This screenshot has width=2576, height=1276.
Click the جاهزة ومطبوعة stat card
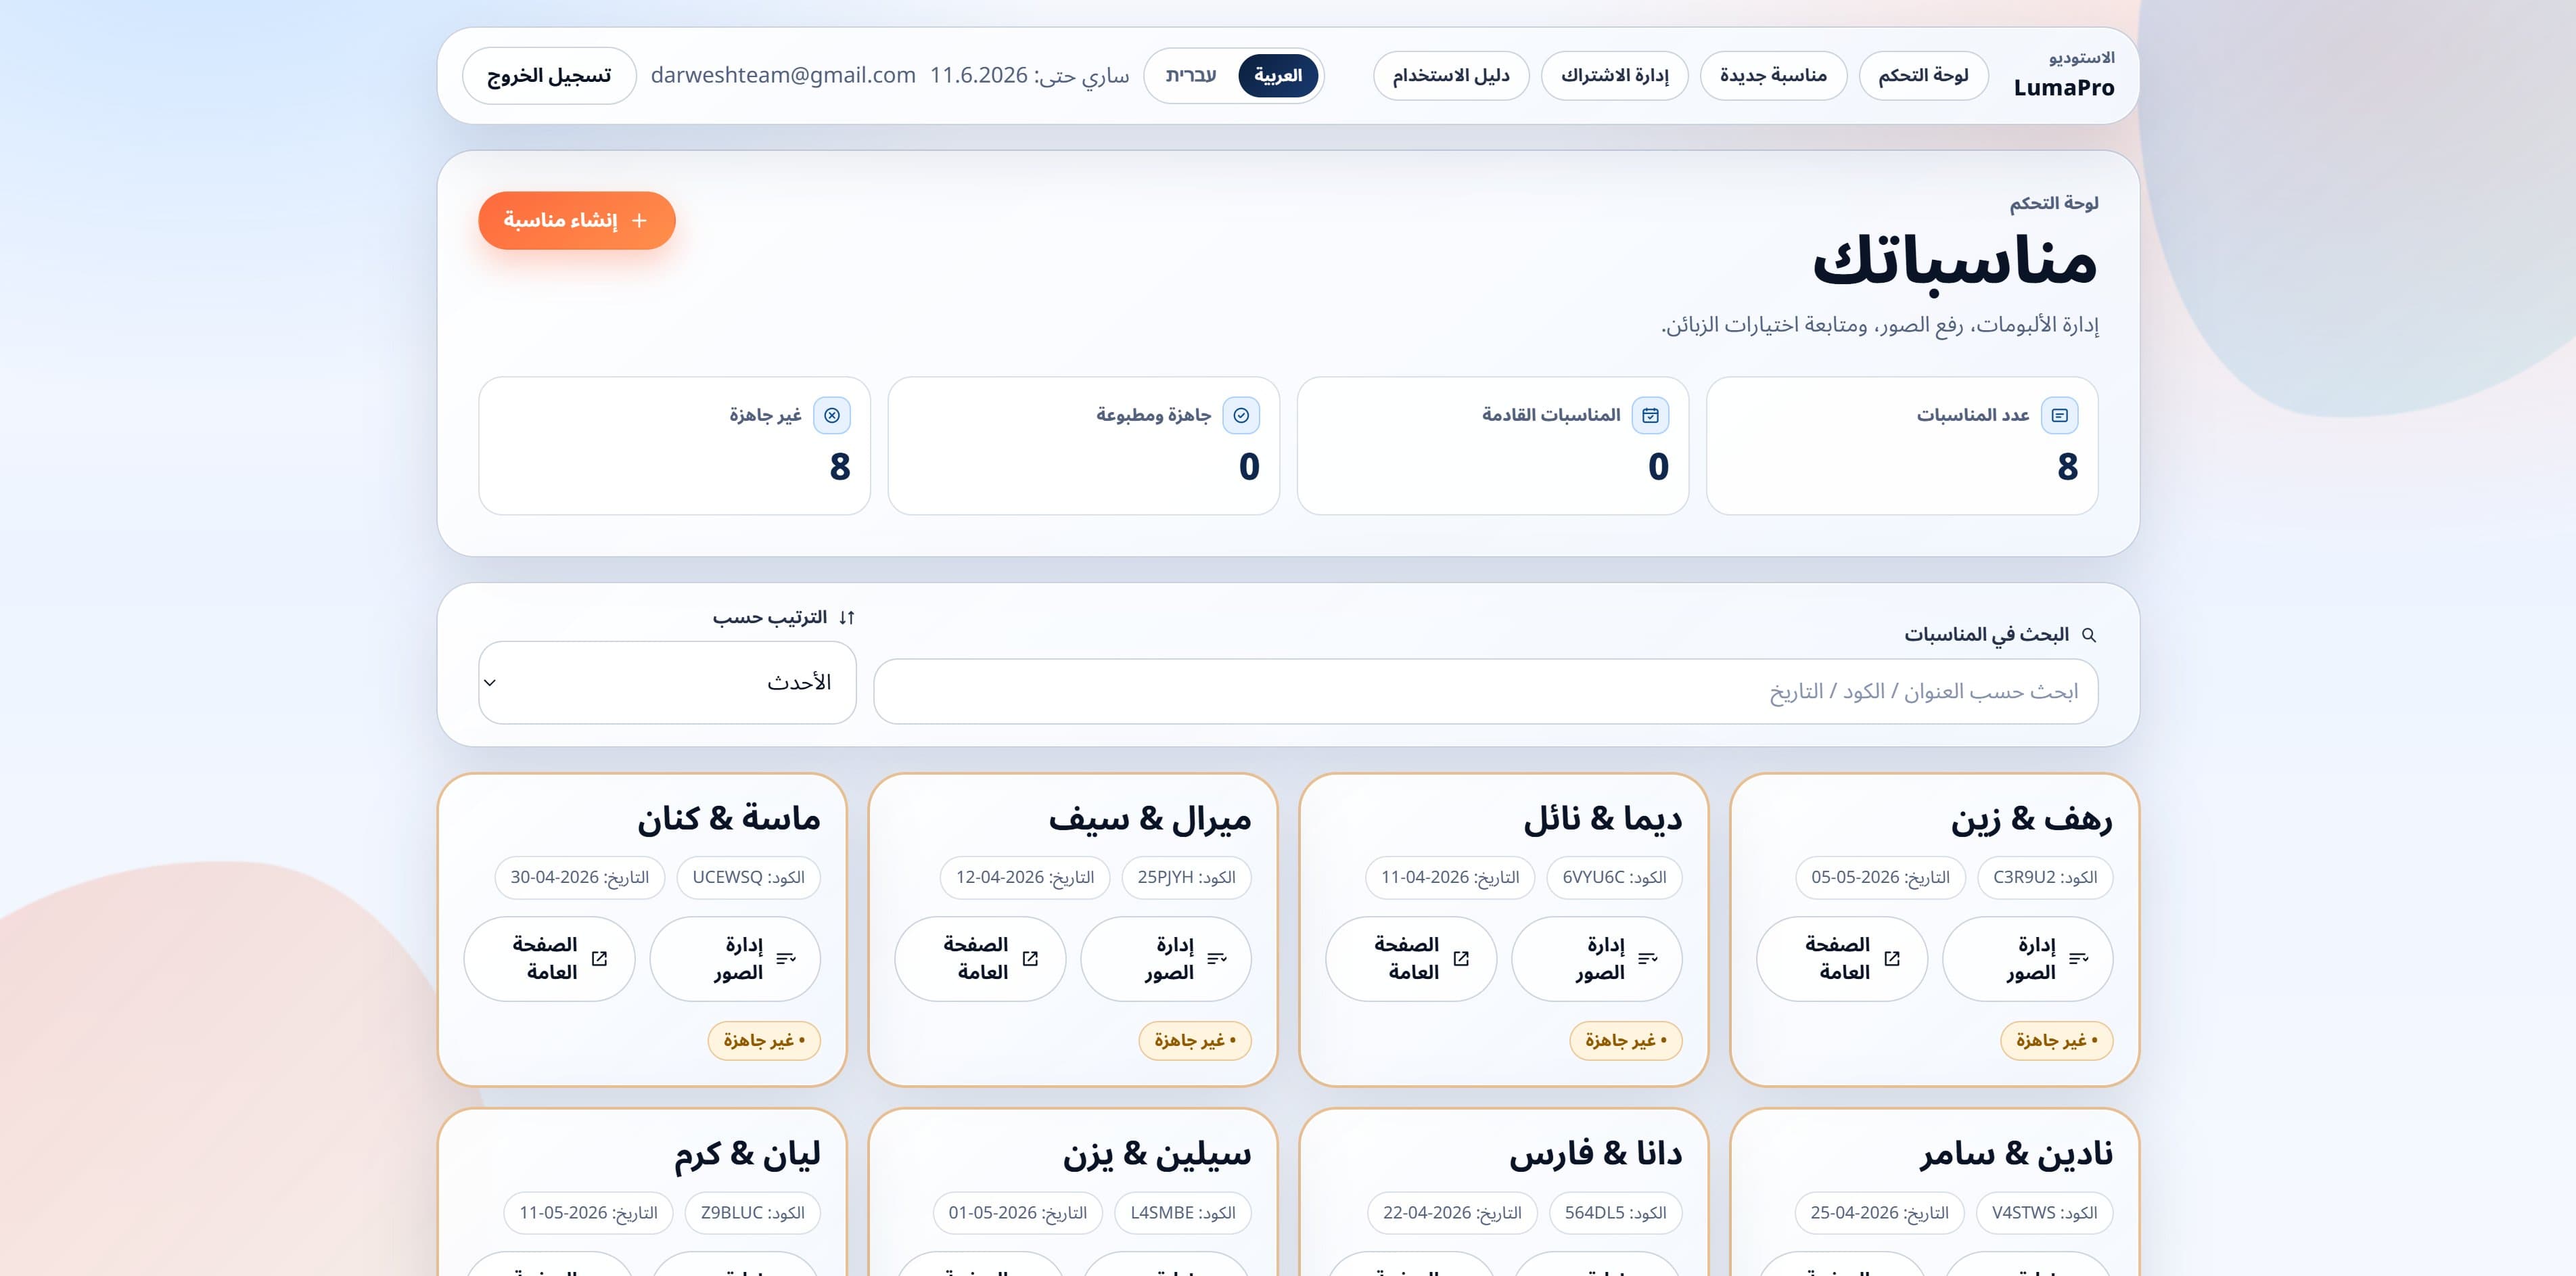click(1083, 446)
